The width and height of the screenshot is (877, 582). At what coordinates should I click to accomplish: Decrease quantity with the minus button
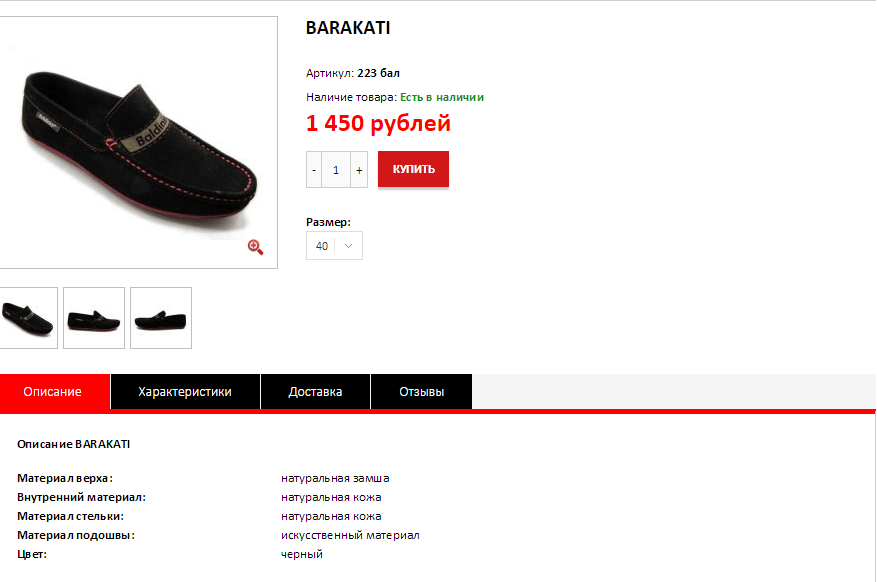coord(314,169)
